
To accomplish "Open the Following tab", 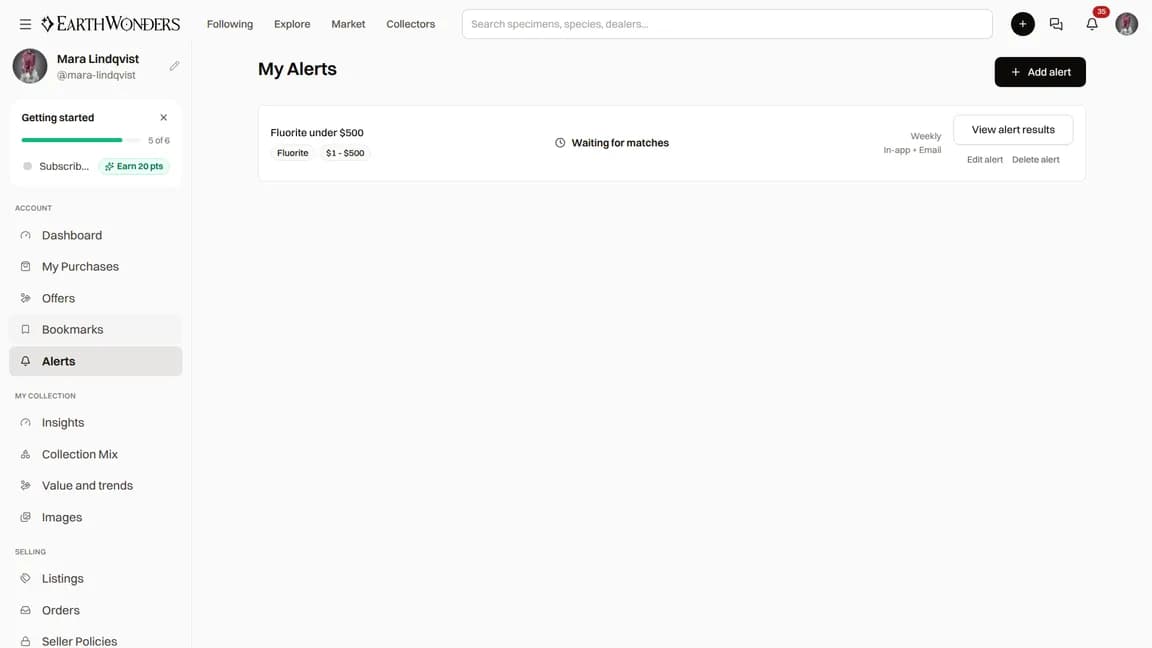I will pyautogui.click(x=230, y=24).
